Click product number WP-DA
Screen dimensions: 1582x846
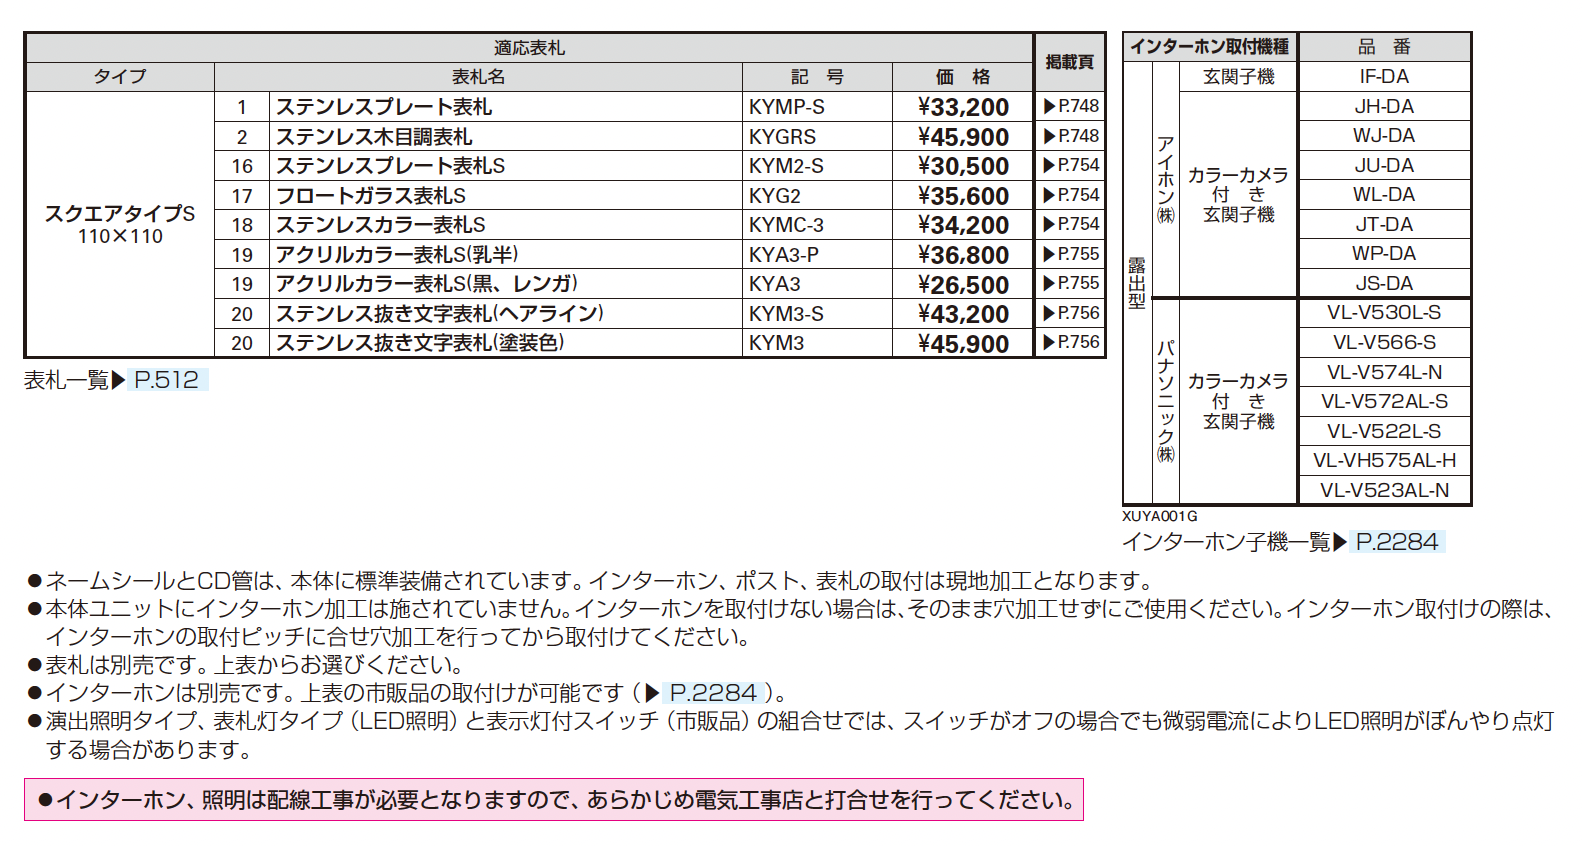(x=1384, y=253)
